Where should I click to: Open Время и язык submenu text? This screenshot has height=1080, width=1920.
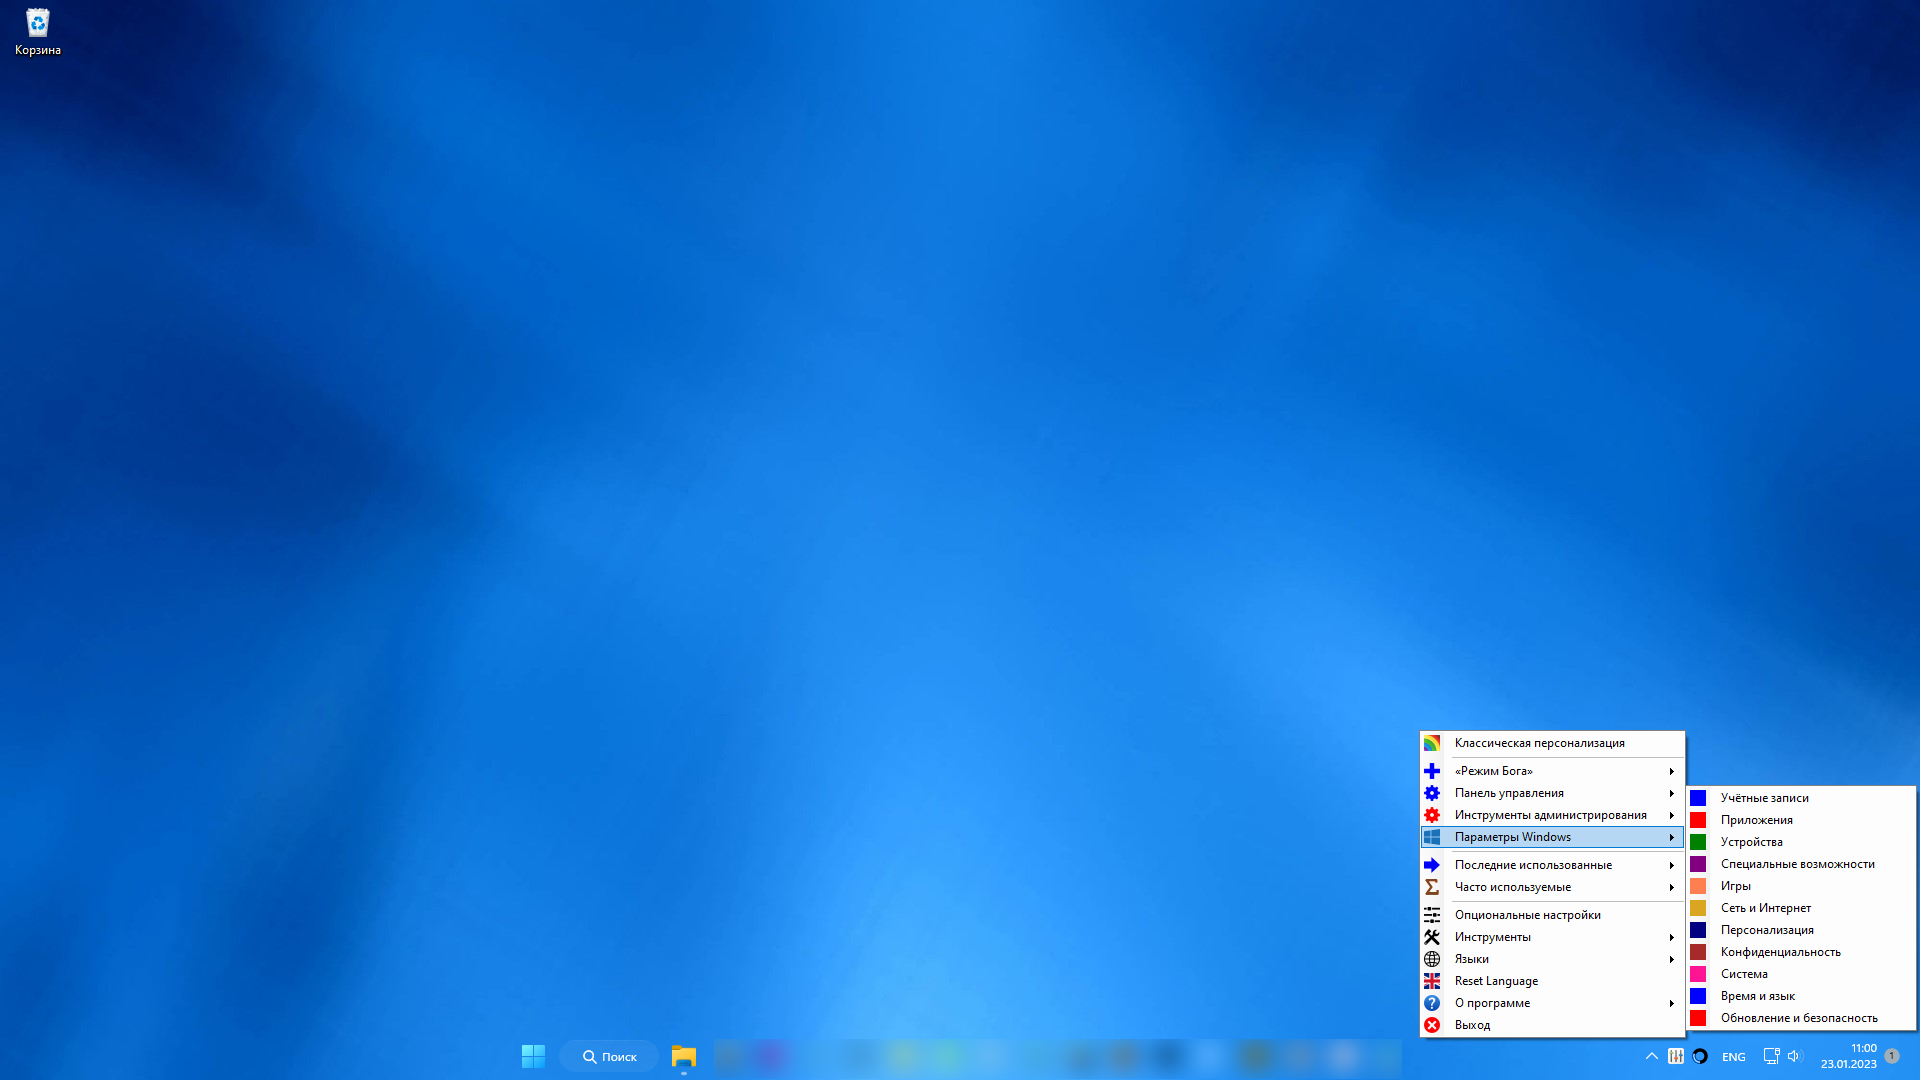click(x=1757, y=996)
